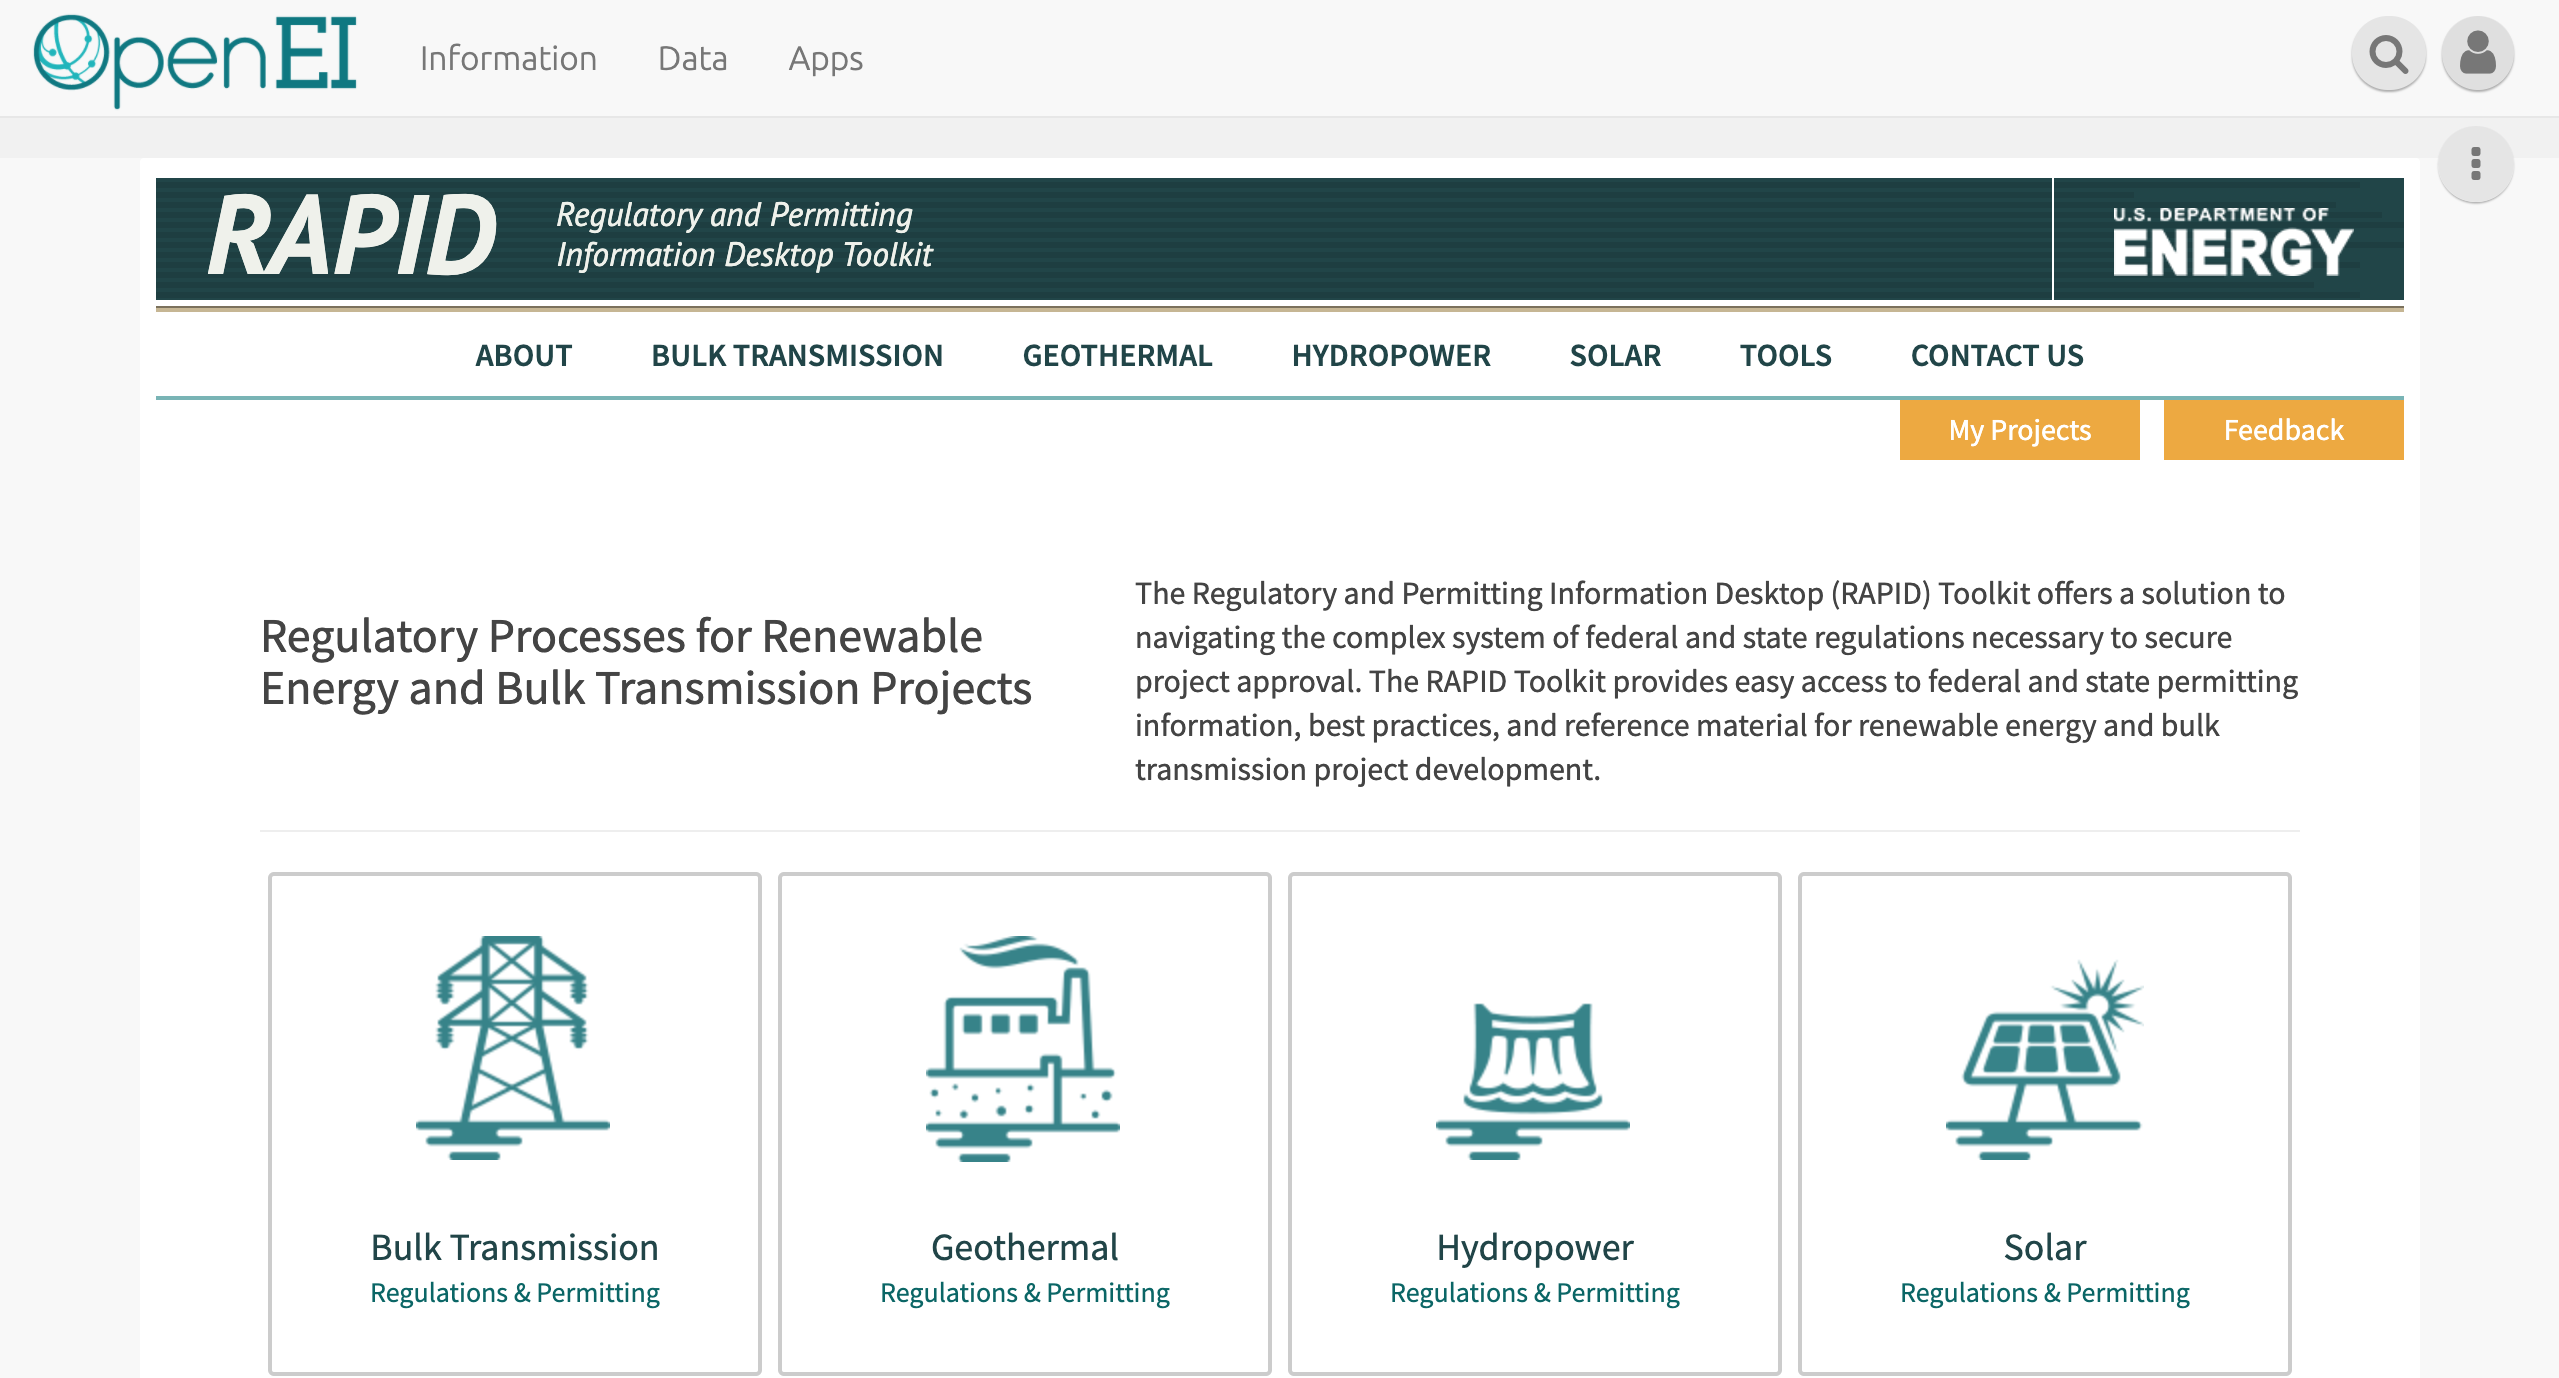The height and width of the screenshot is (1378, 2559).
Task: Follow Regulations & Permitting under Geothermal
Action: coord(1025,1293)
